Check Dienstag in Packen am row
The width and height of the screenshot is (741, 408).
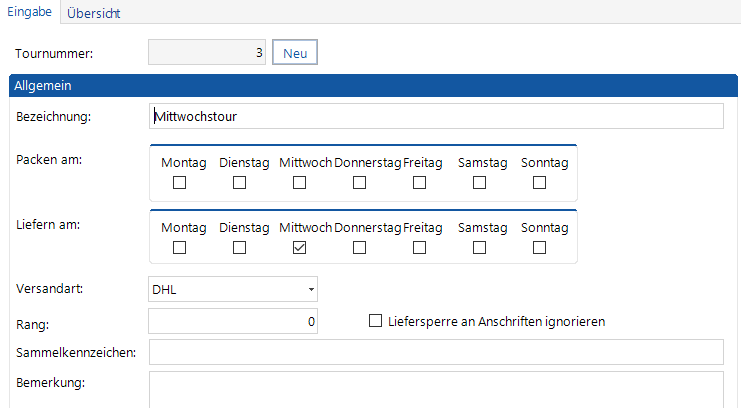coord(240,183)
